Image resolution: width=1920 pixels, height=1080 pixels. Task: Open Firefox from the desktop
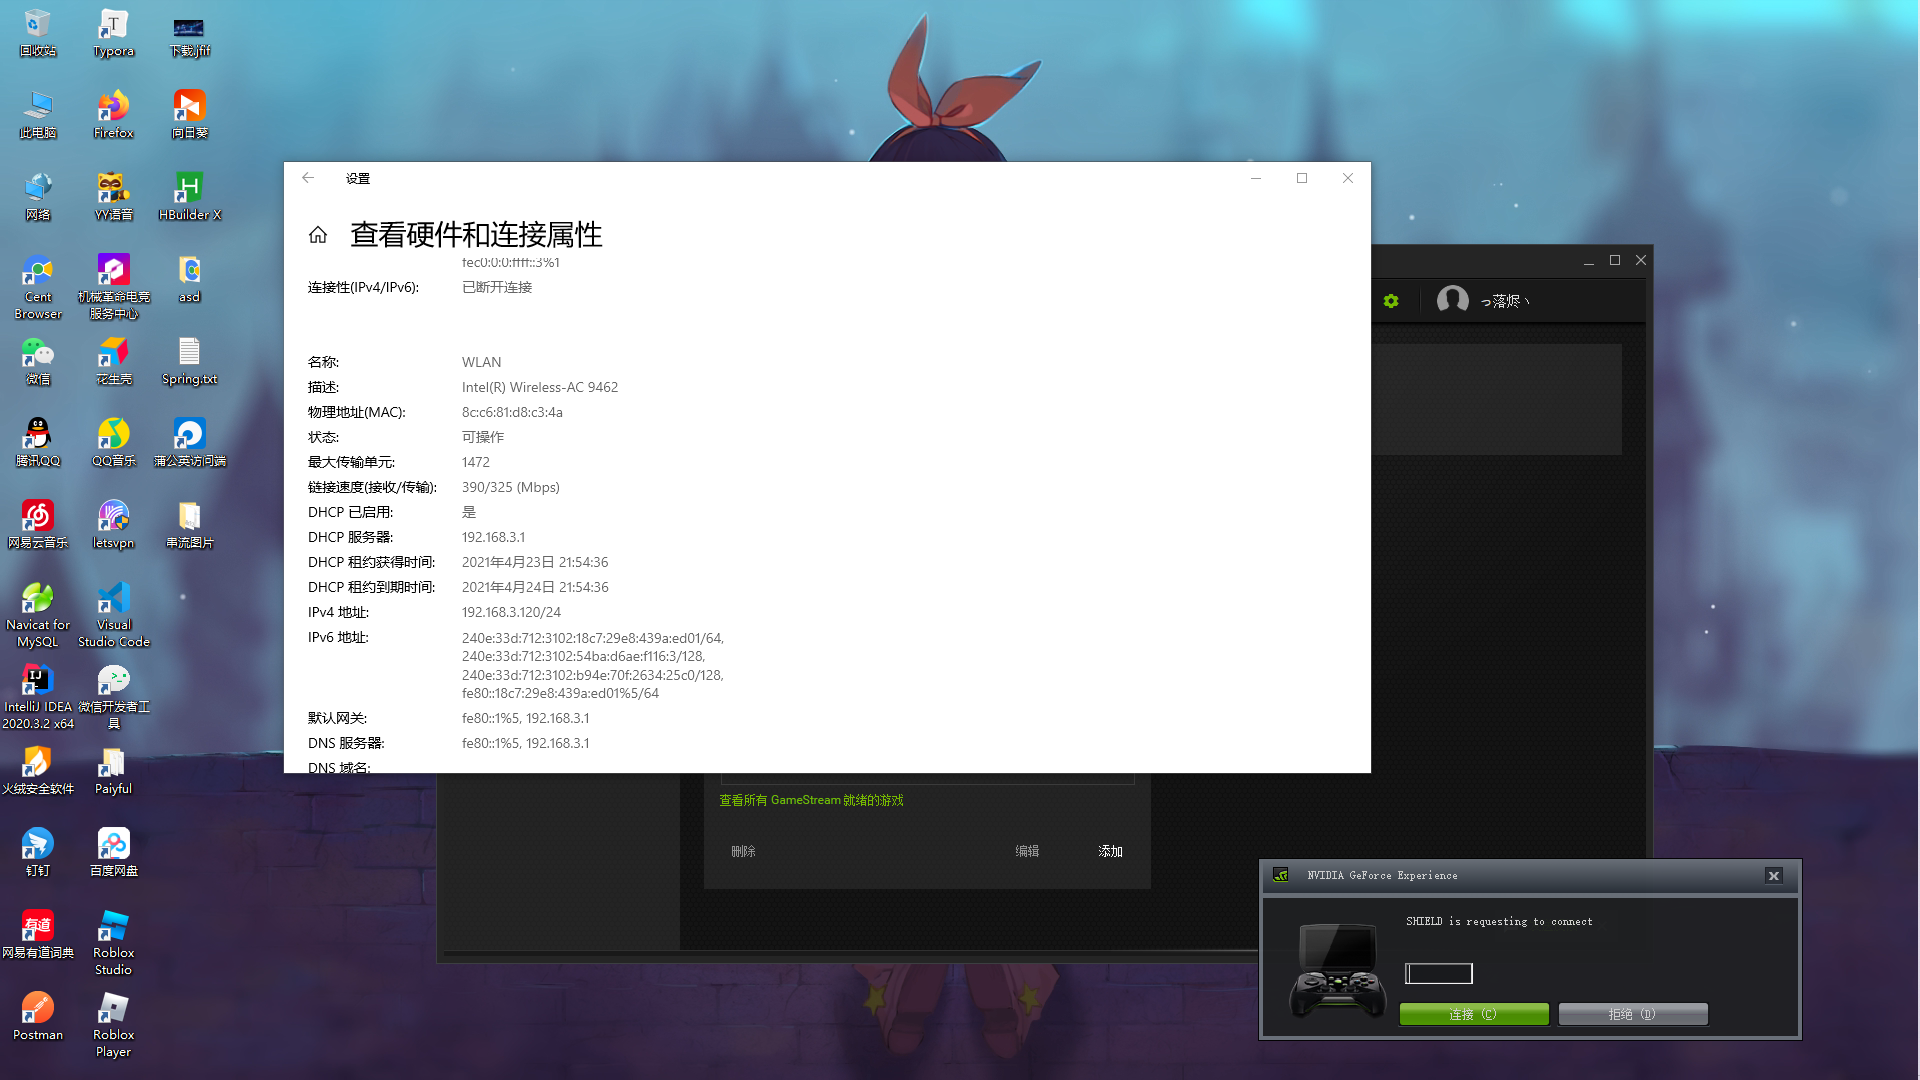tap(113, 107)
